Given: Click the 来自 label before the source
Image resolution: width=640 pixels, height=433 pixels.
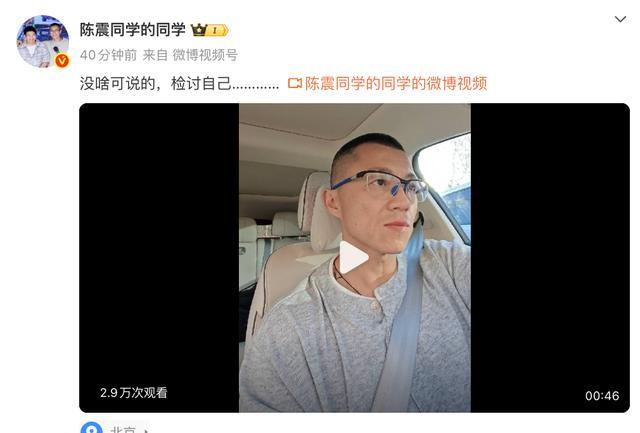Looking at the screenshot, I should (155, 55).
